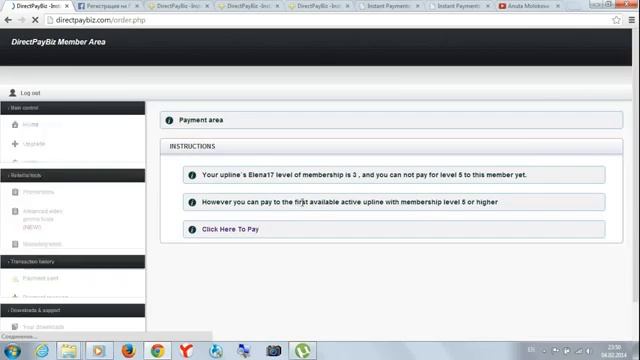Bookmark this page with the star icon
The image size is (640, 360).
[616, 20]
